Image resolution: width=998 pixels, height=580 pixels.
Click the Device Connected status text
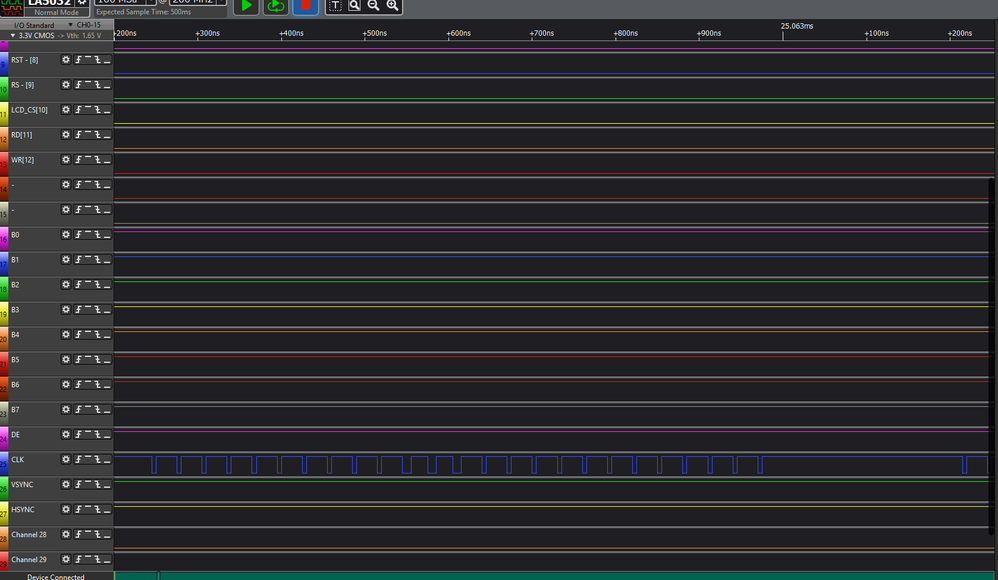tap(55, 577)
